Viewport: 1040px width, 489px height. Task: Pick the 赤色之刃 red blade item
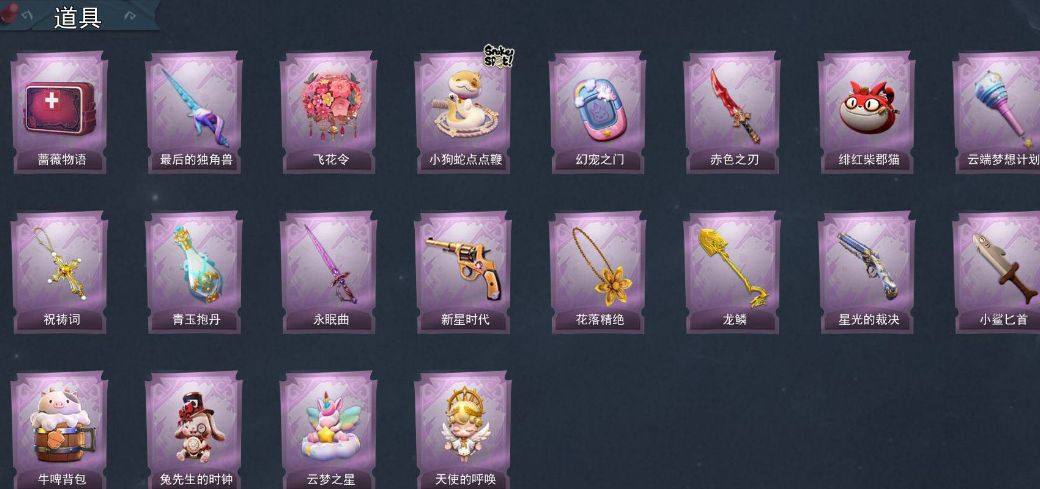point(732,113)
